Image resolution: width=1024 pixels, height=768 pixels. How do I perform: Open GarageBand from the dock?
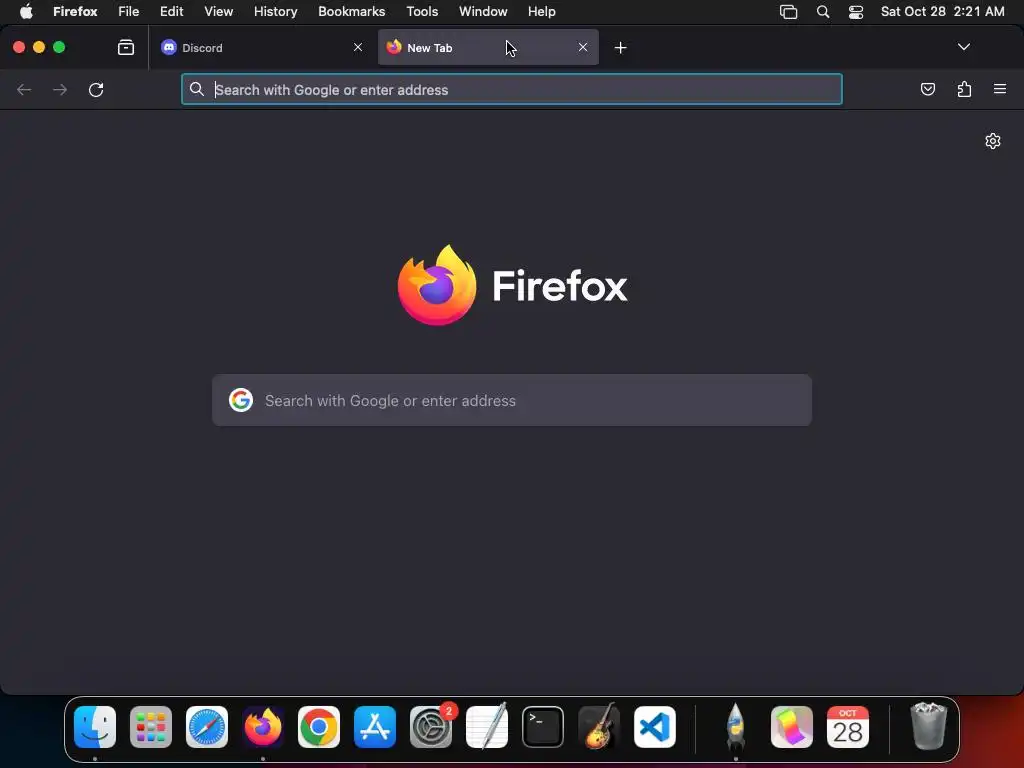[599, 726]
